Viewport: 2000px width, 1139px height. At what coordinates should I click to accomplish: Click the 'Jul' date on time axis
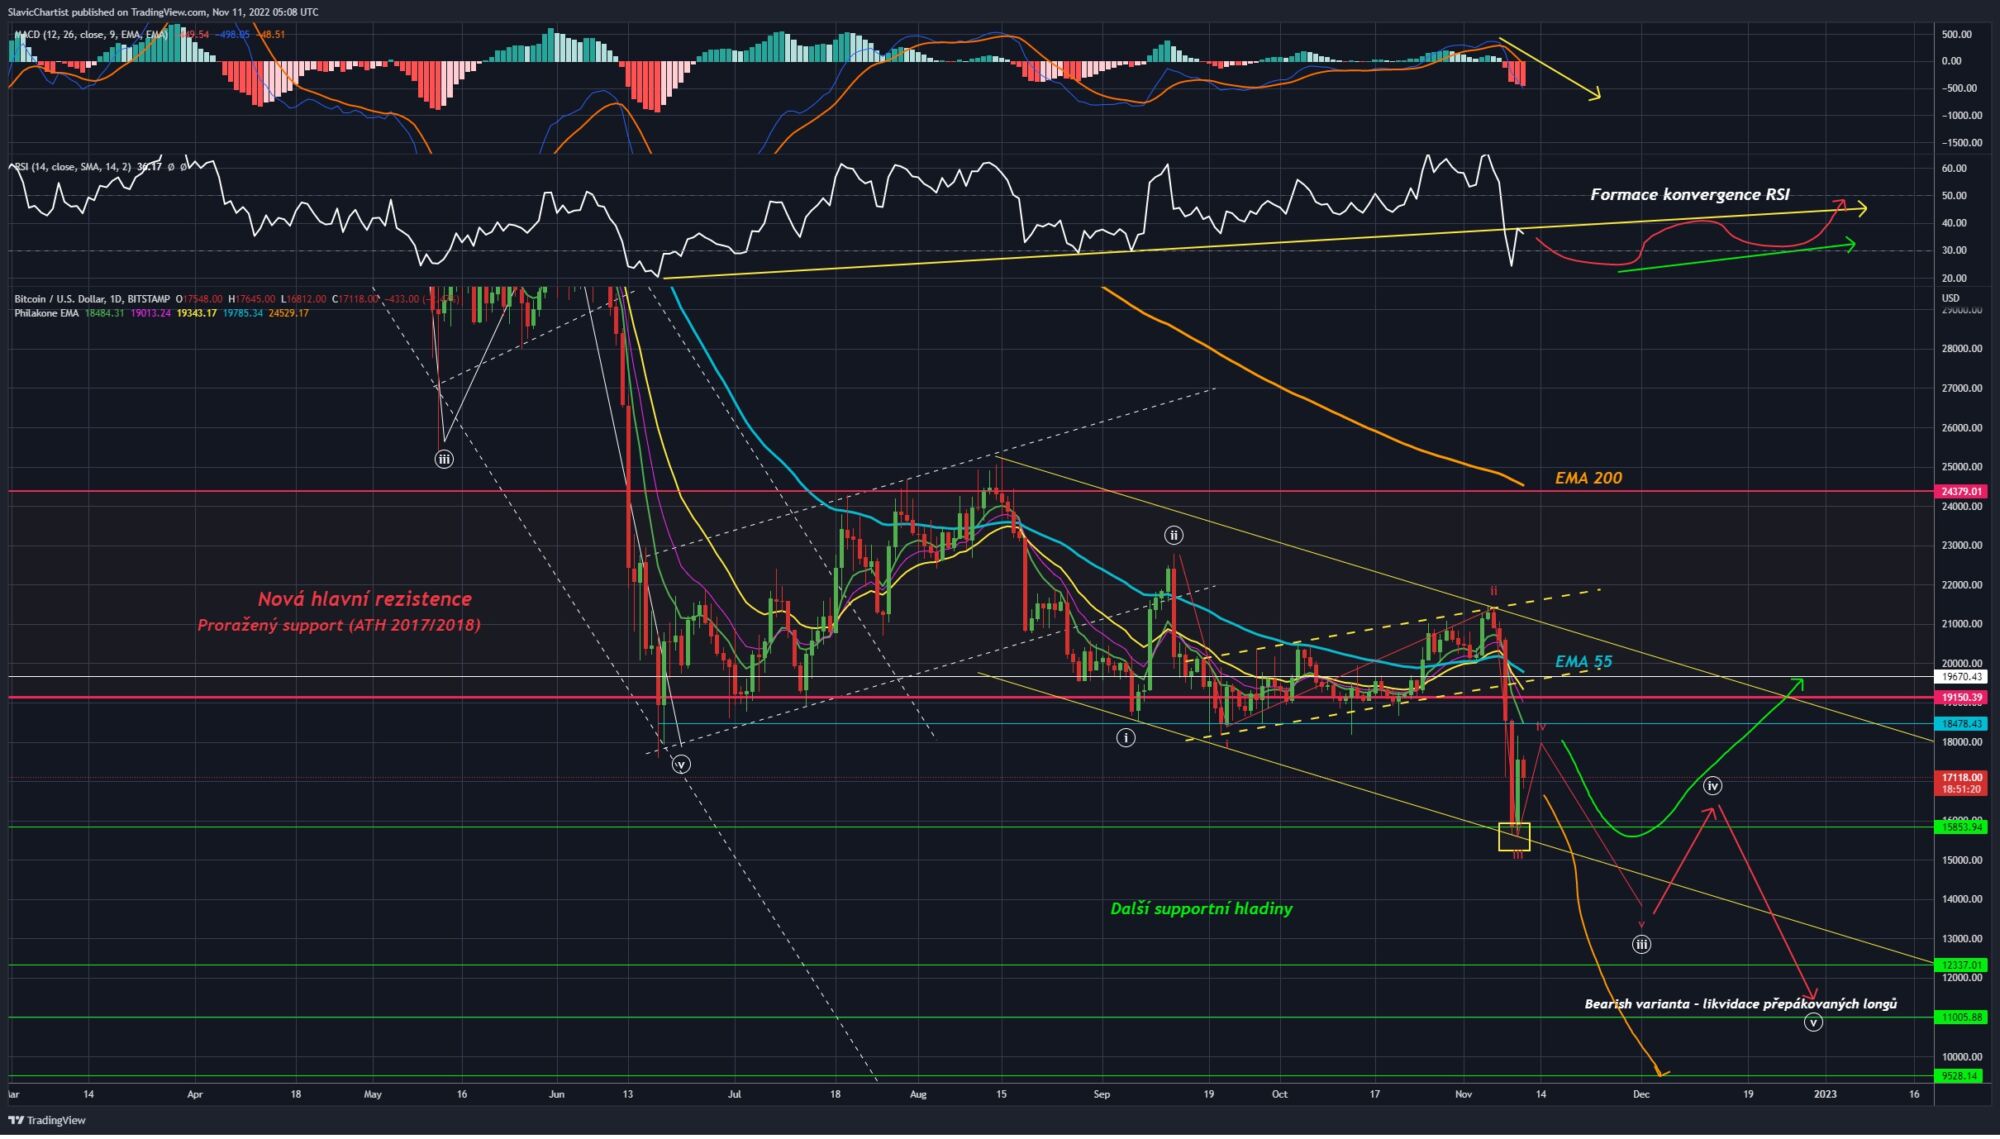click(735, 1094)
